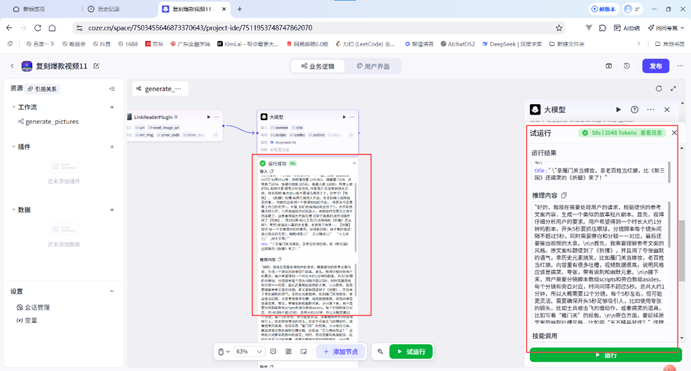Open the generate_pictures workflow

click(x=48, y=122)
